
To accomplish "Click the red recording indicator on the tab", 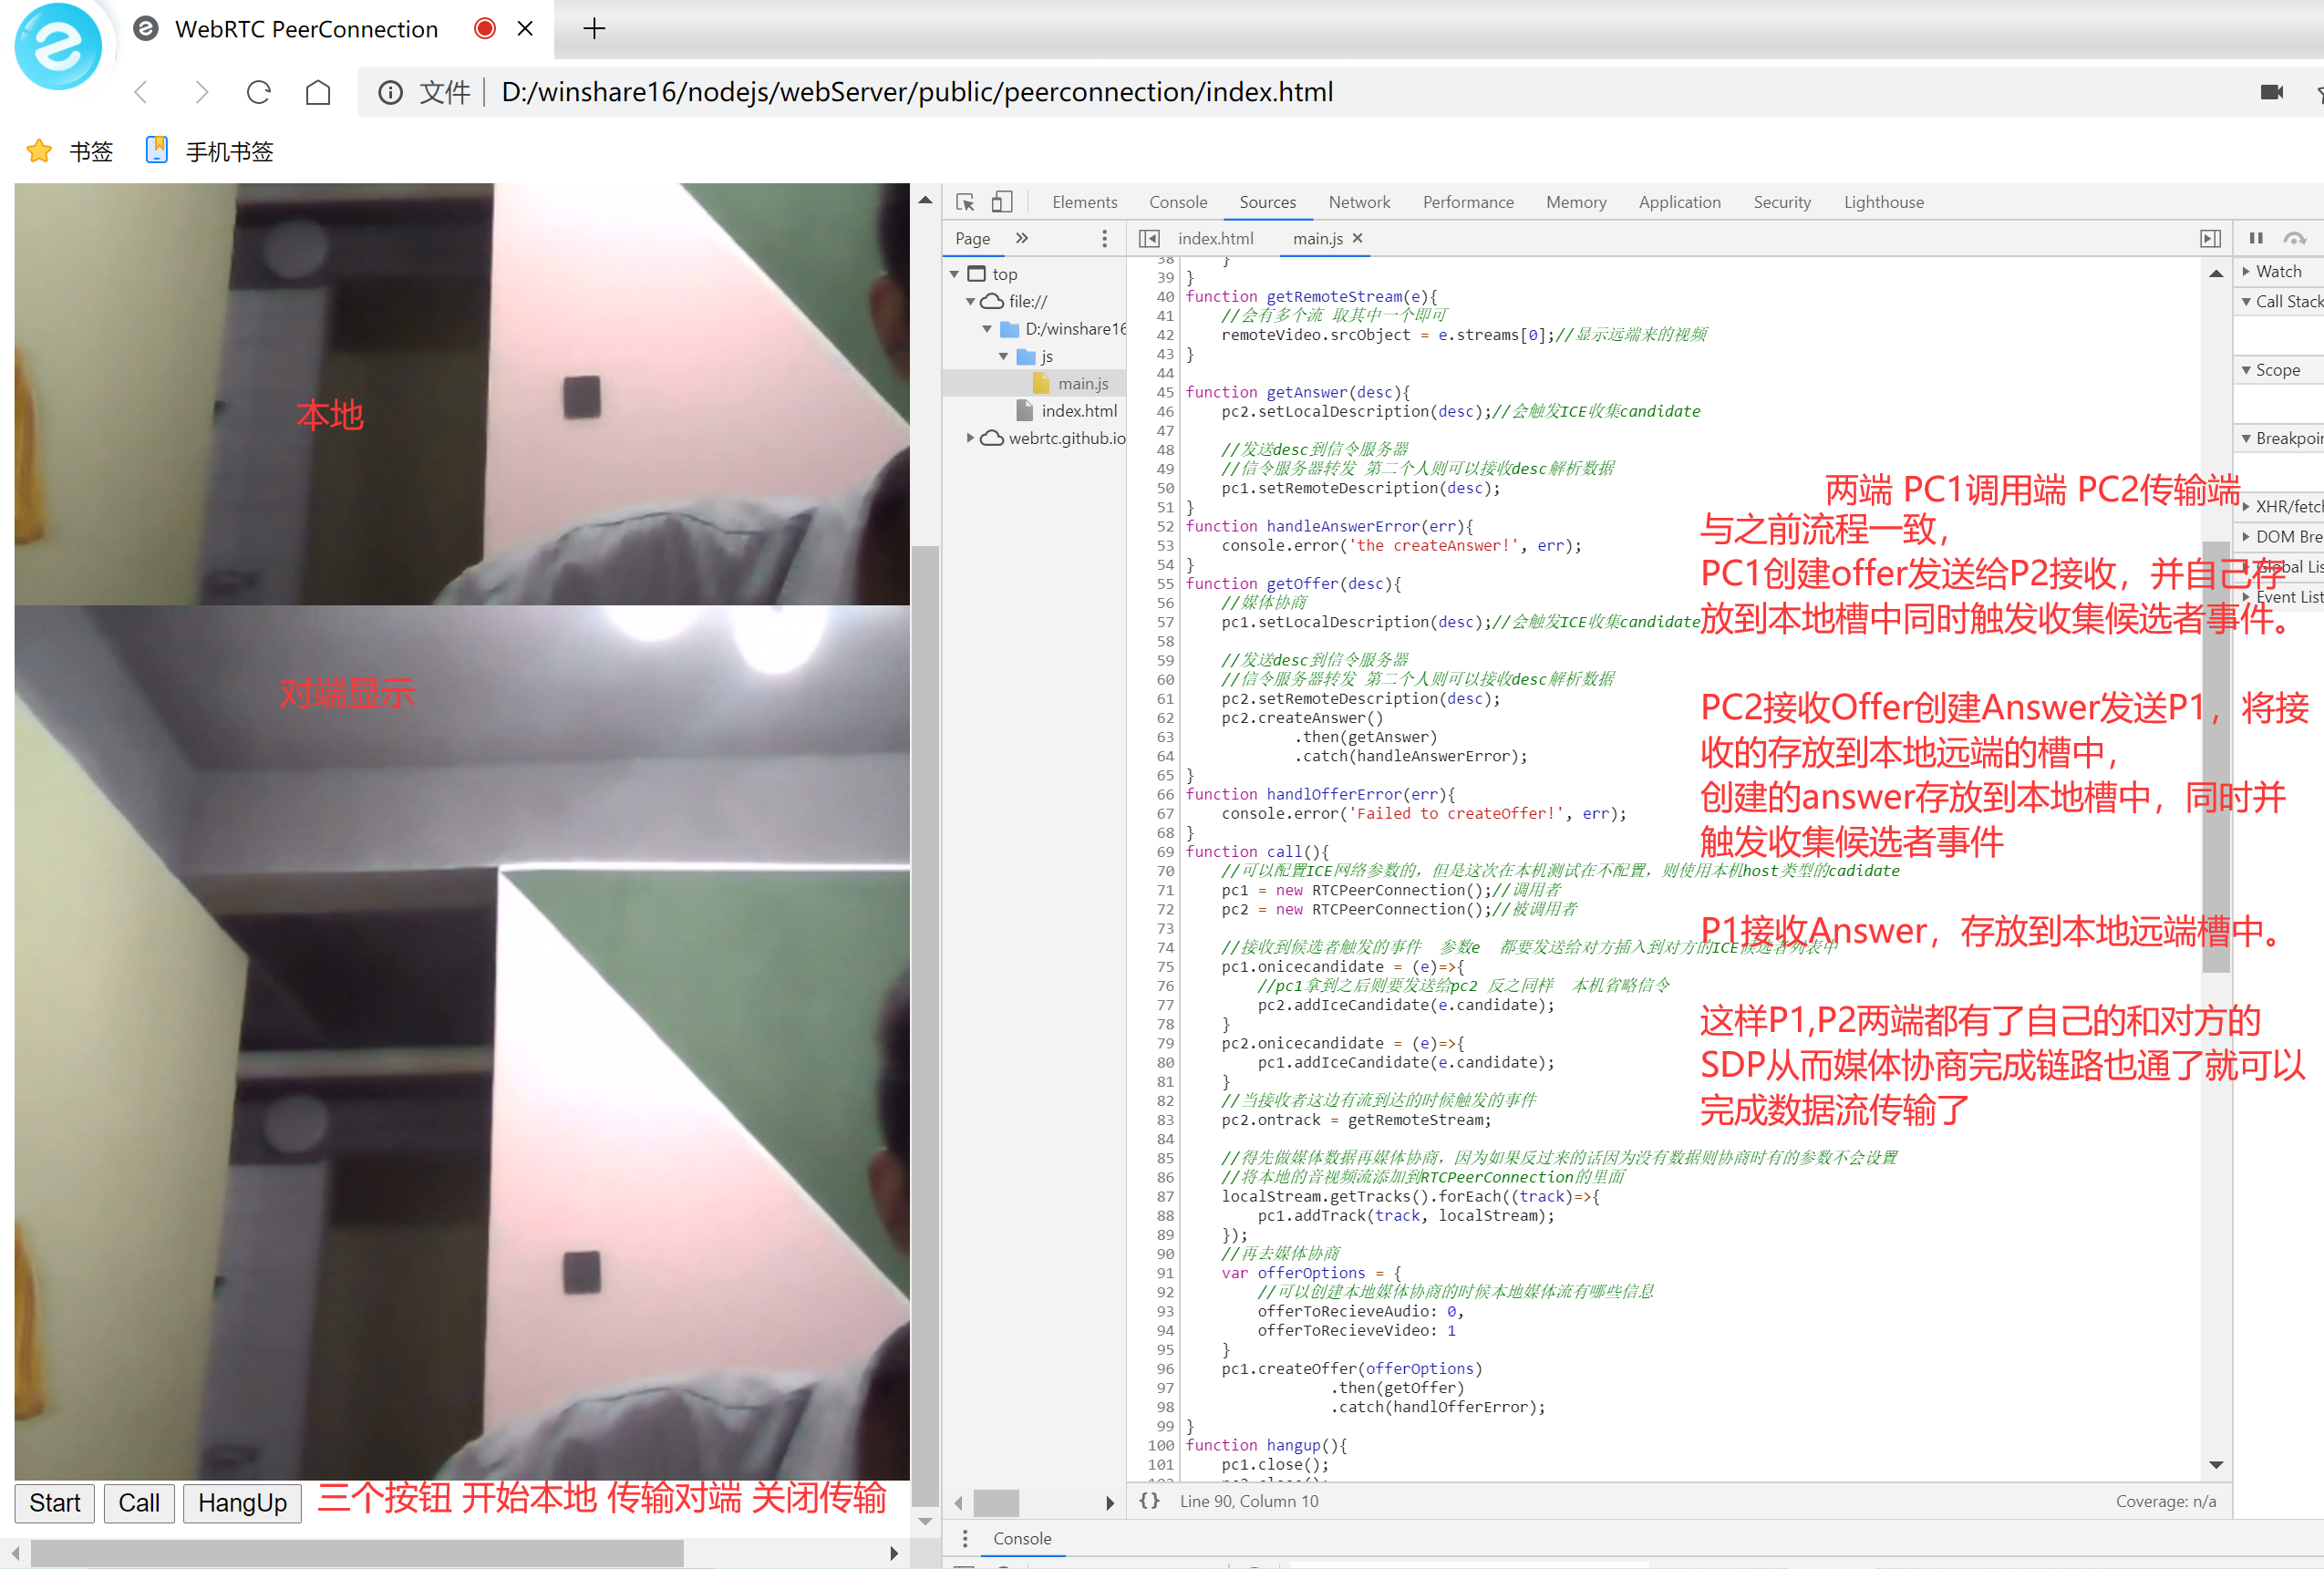I will [x=483, y=29].
